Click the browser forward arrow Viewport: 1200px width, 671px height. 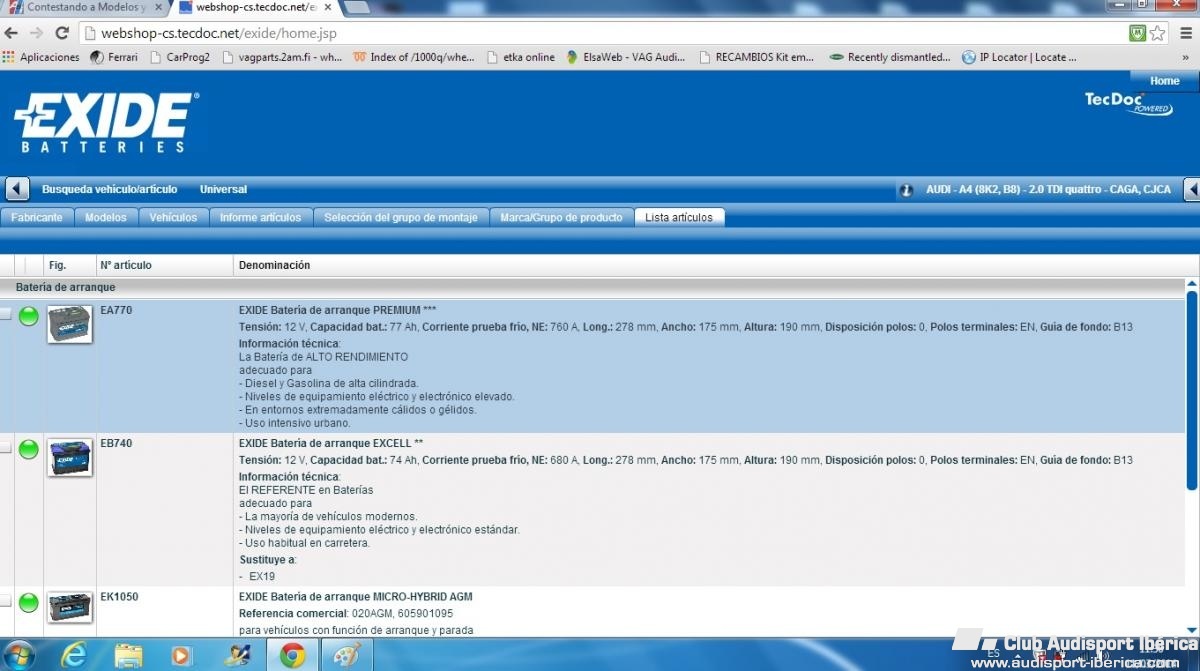click(x=37, y=33)
